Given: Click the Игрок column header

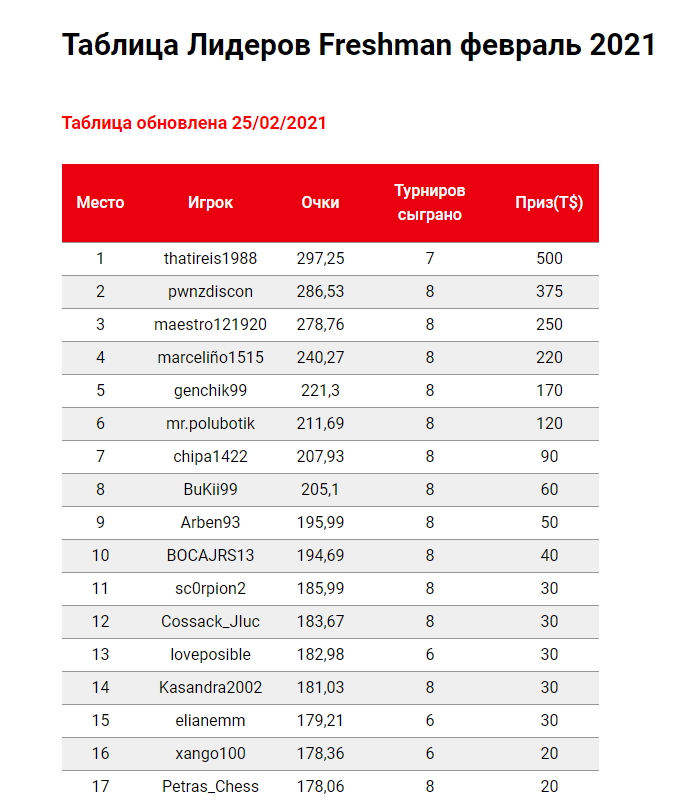Looking at the screenshot, I should click(x=210, y=203).
